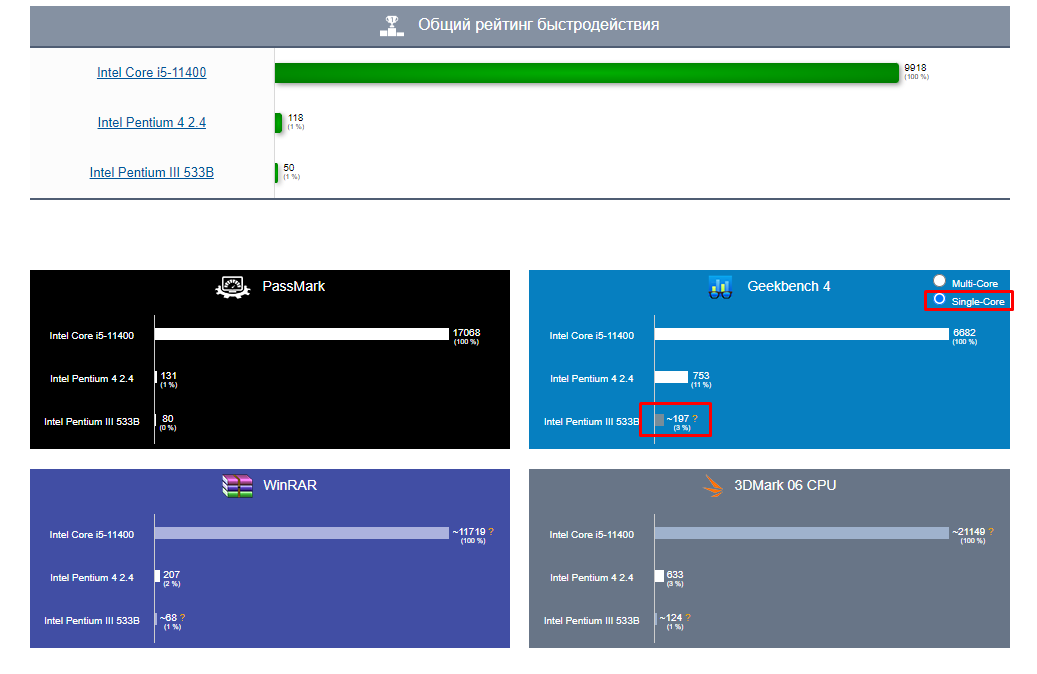1037x674 pixels.
Task: Click the PassMark gauge icon
Action: (233, 287)
